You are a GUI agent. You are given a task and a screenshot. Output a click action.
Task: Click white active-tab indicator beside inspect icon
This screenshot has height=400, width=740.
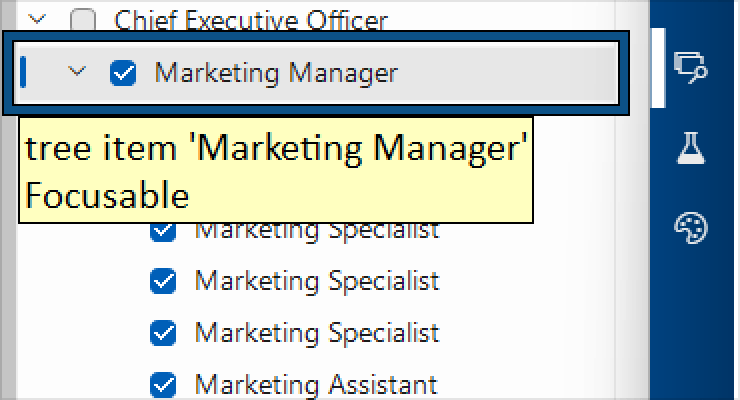(658, 68)
